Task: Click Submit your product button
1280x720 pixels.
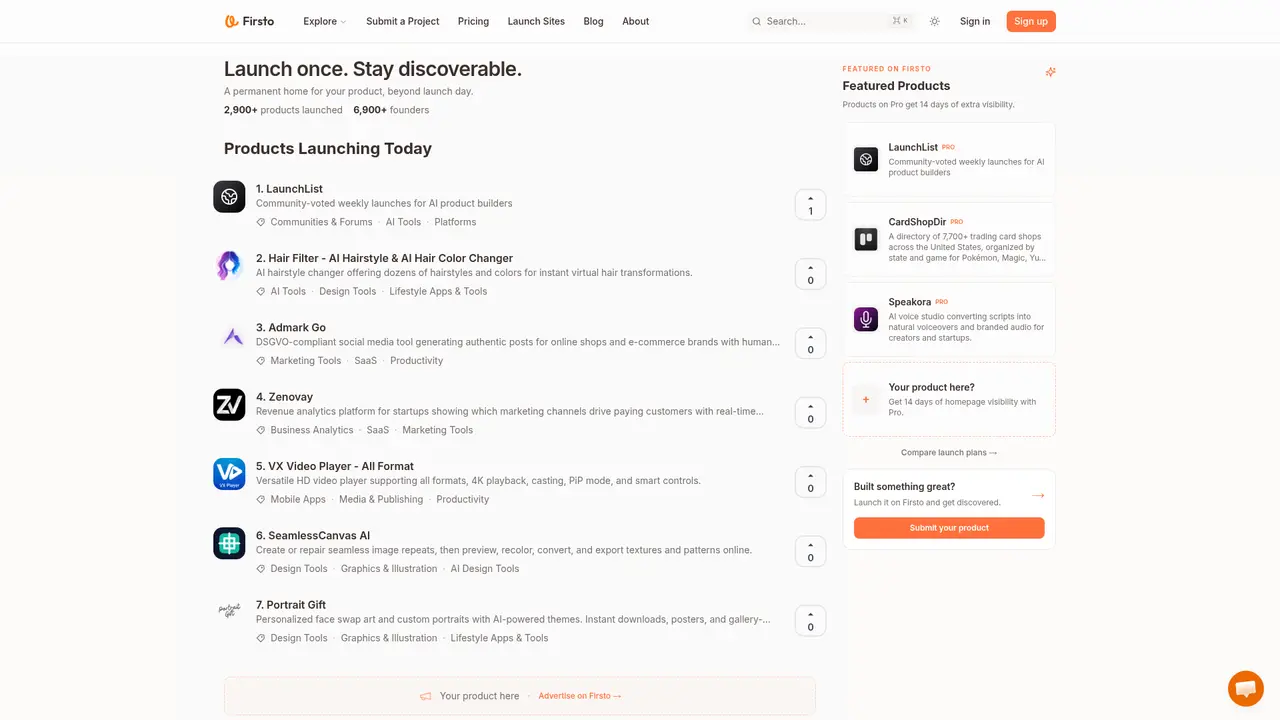Action: 949,528
